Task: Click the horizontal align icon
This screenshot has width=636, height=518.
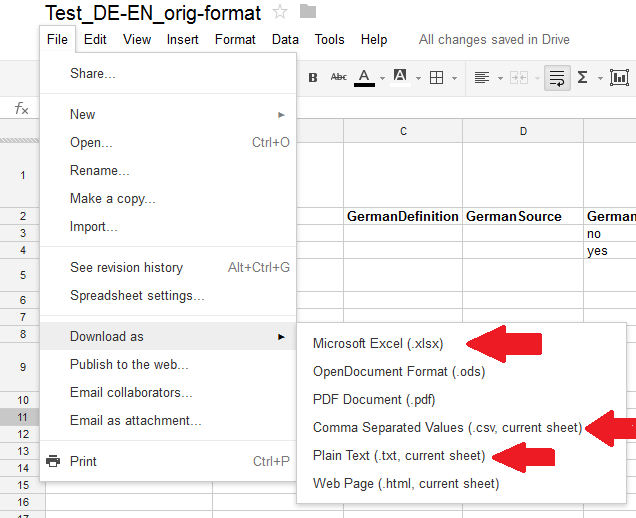Action: (482, 77)
